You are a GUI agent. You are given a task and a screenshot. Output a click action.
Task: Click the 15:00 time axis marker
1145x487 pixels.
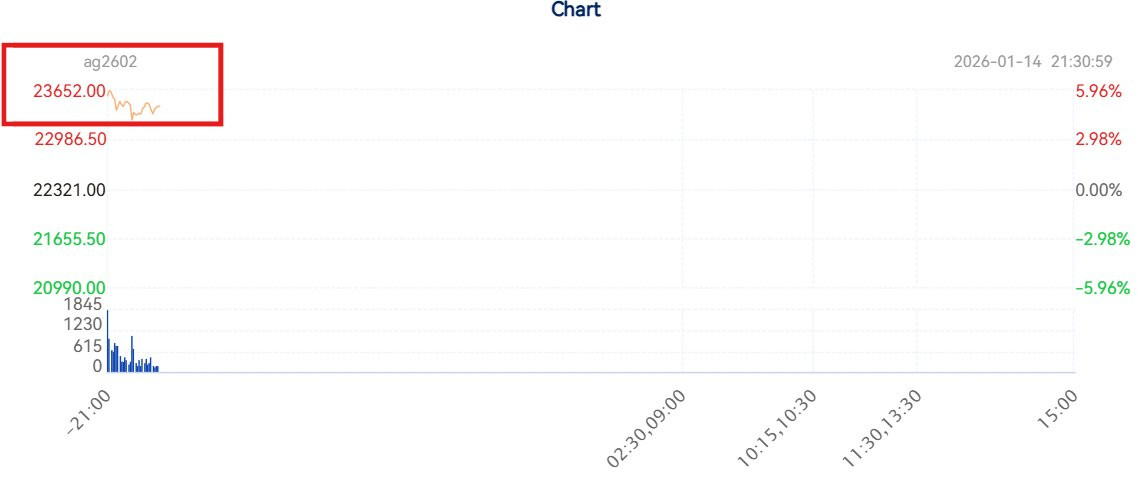point(1055,410)
